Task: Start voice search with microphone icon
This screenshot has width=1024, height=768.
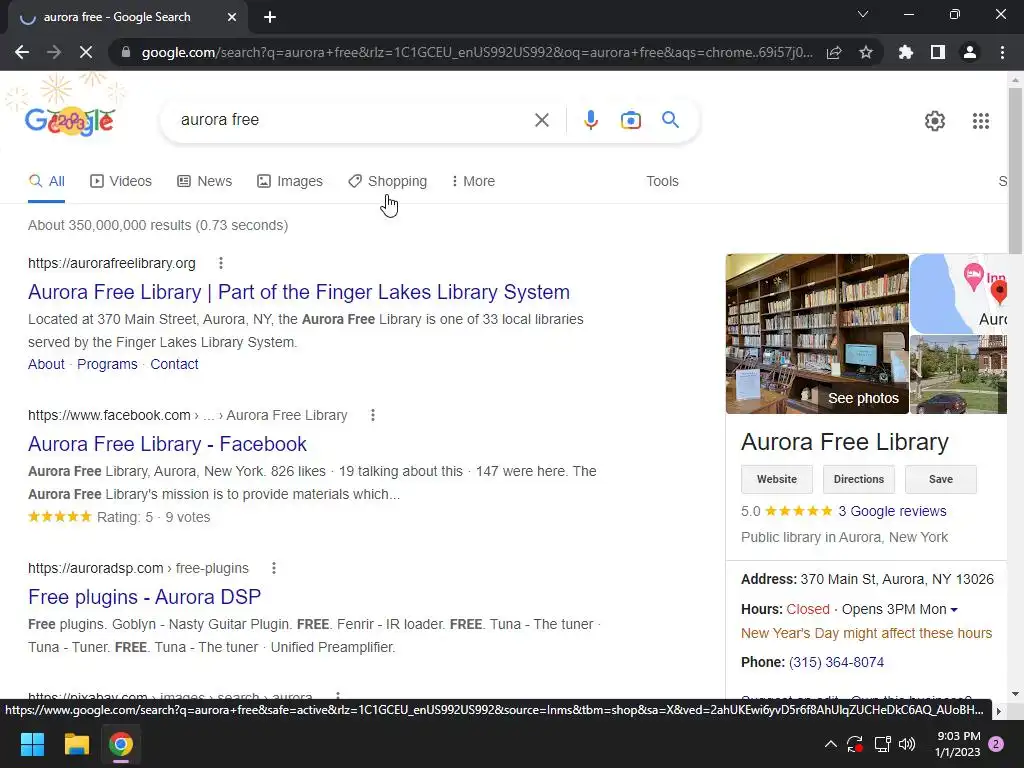Action: tap(590, 120)
